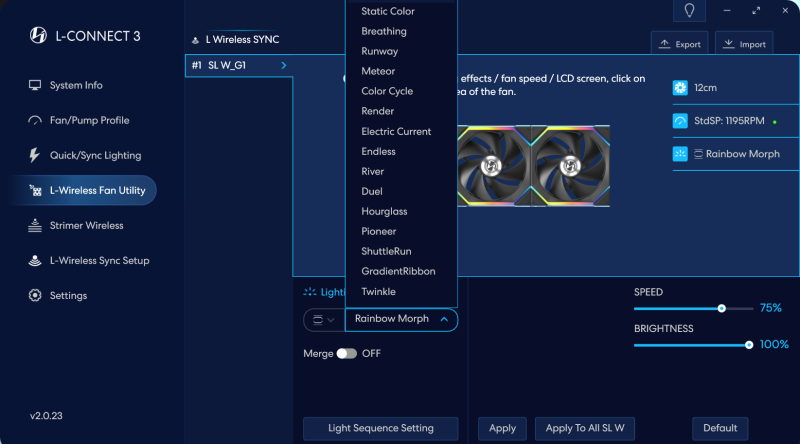Click Apply To All SL W
The height and width of the screenshot is (444, 800).
585,428
